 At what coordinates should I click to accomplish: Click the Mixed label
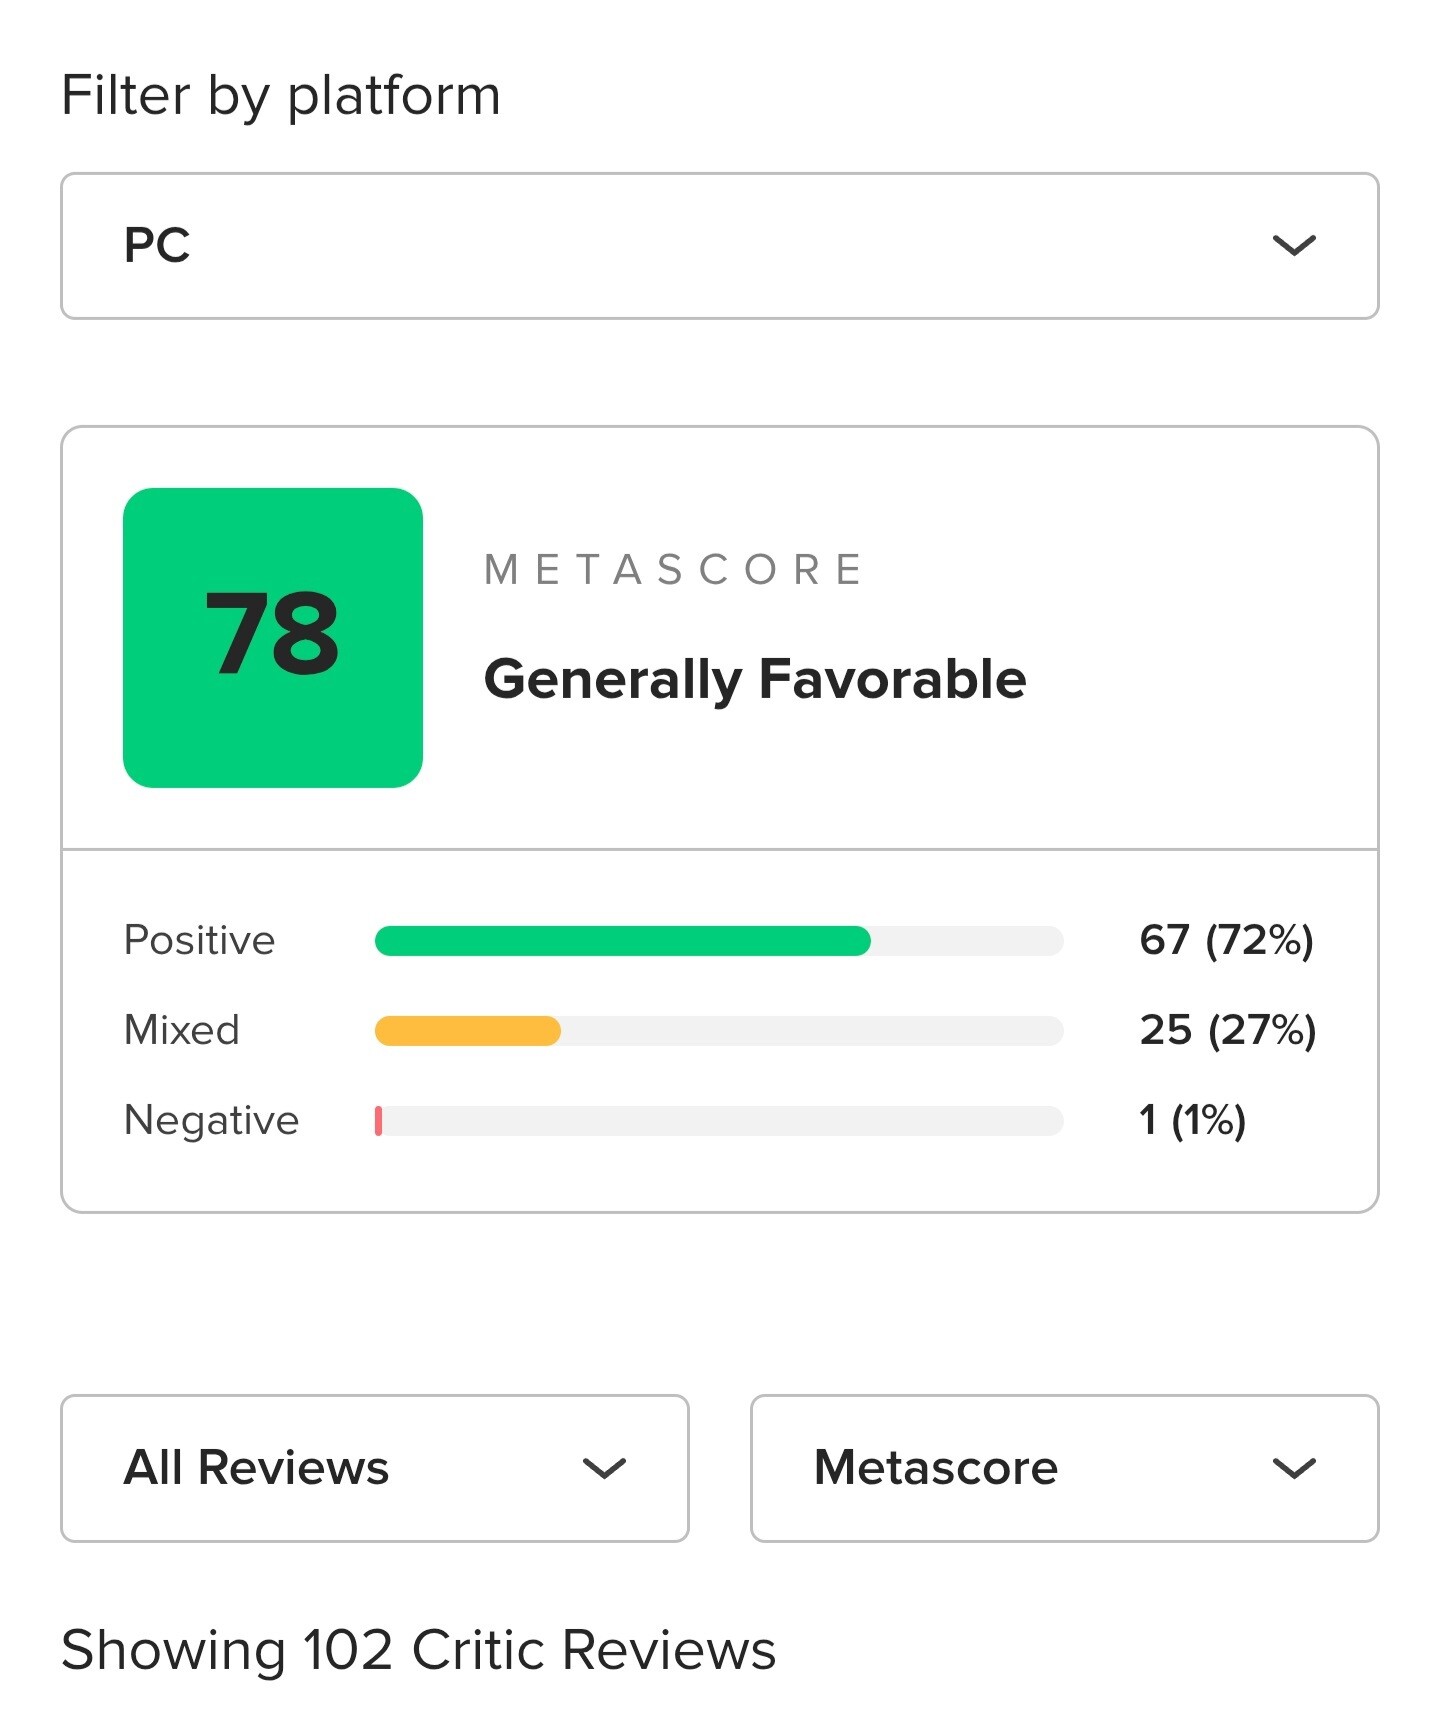(182, 1030)
